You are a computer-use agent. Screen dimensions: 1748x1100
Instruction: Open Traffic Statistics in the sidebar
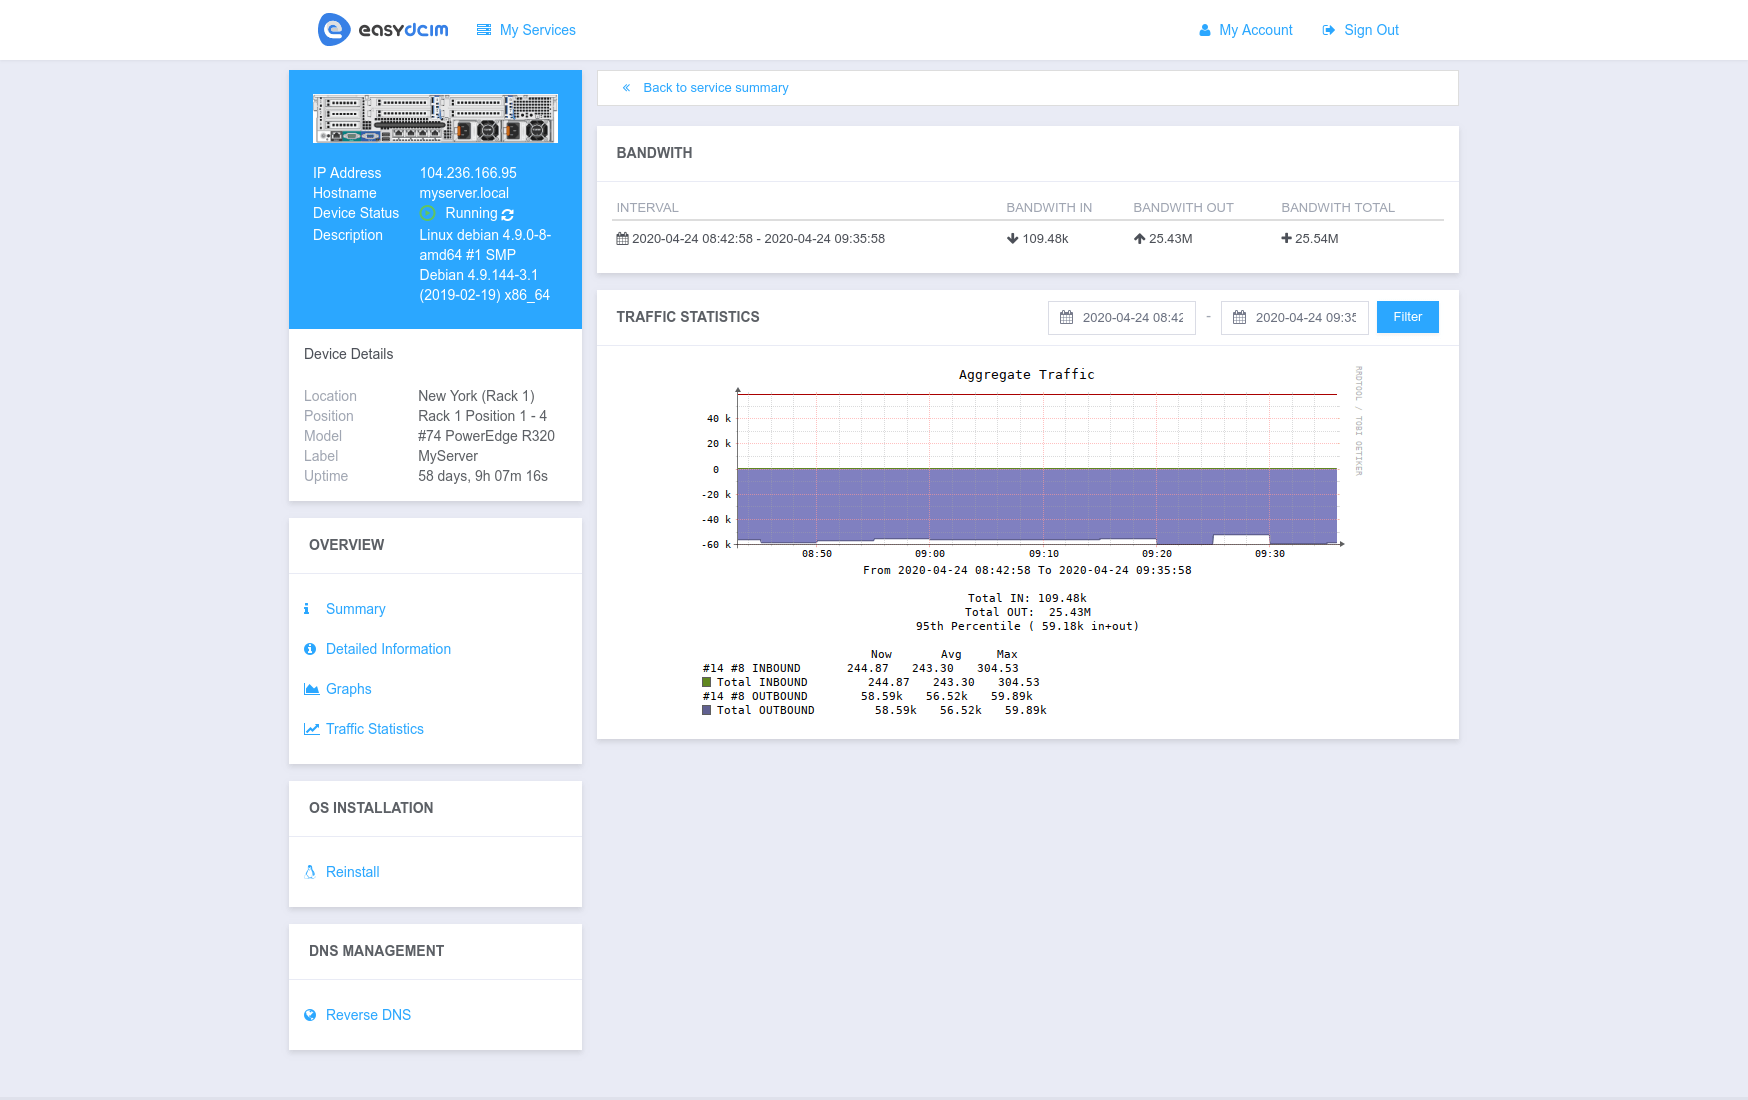374,729
